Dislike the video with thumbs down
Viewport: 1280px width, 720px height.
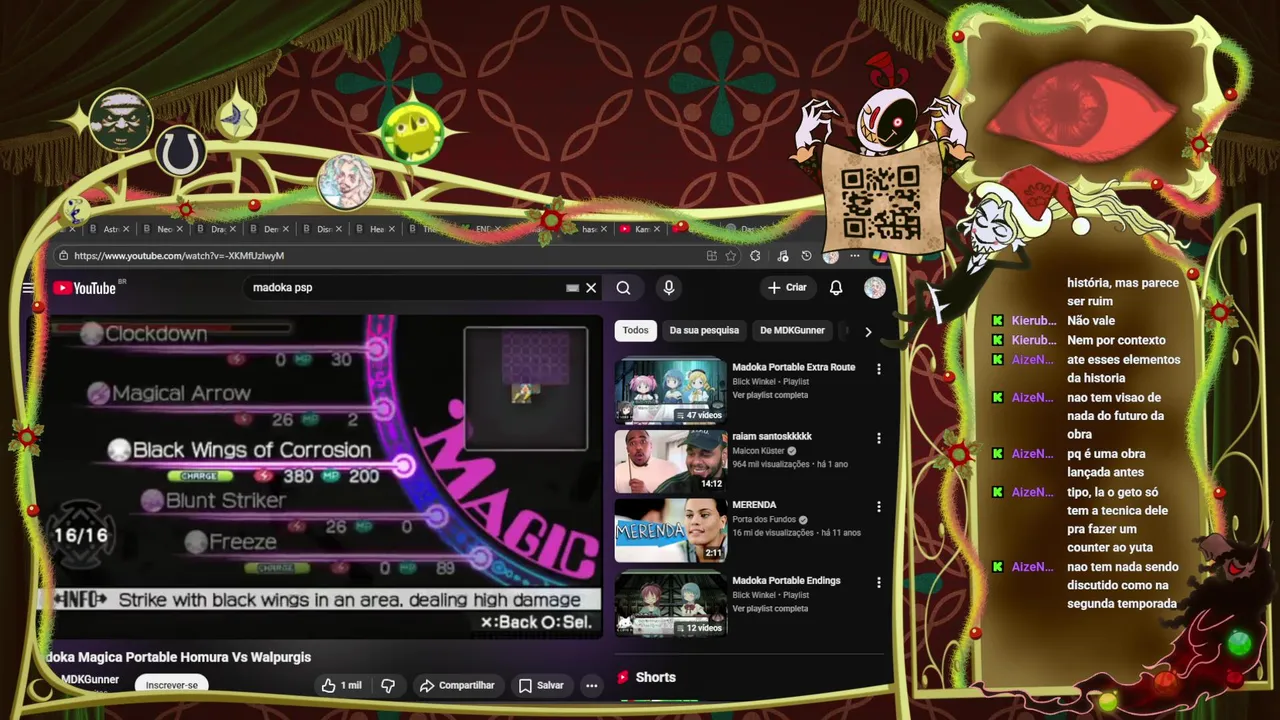[x=388, y=685]
